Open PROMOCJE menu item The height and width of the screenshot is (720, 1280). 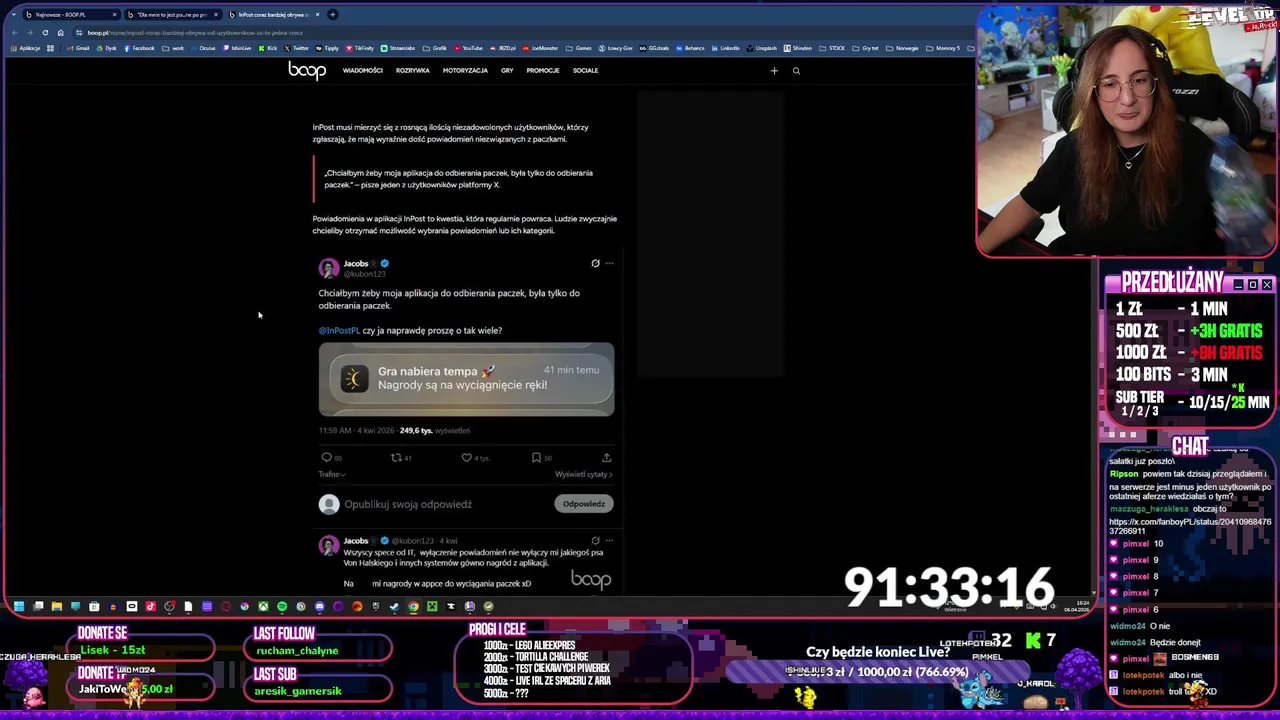click(543, 70)
